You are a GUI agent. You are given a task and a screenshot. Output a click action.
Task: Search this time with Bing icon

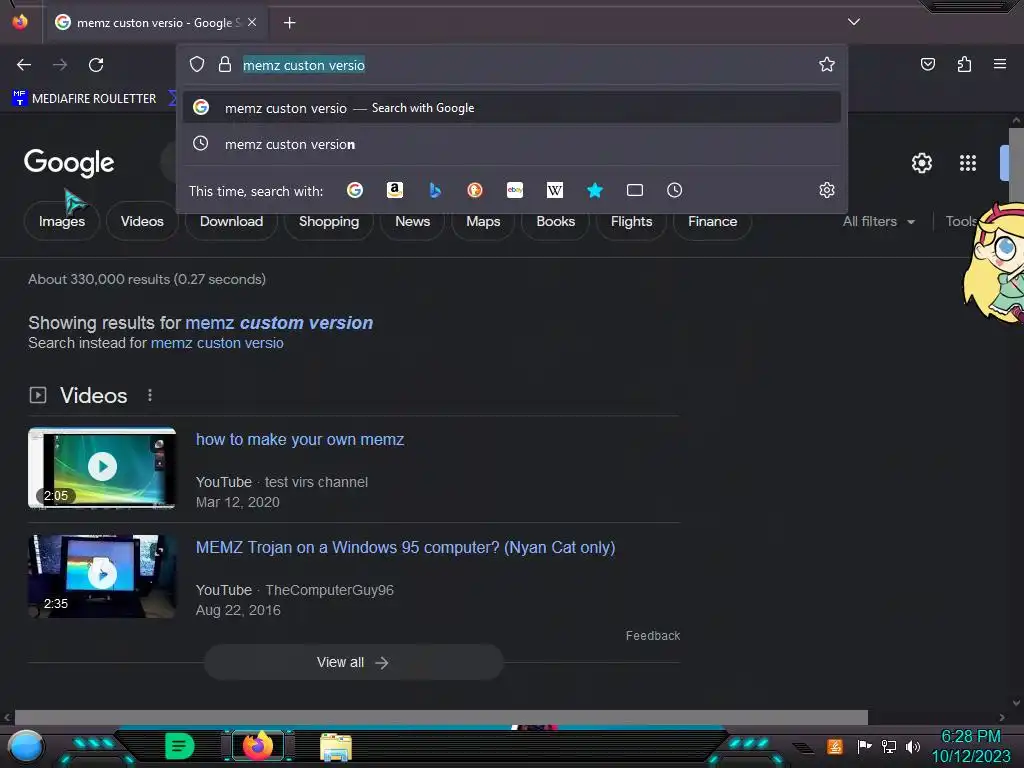pyautogui.click(x=435, y=190)
